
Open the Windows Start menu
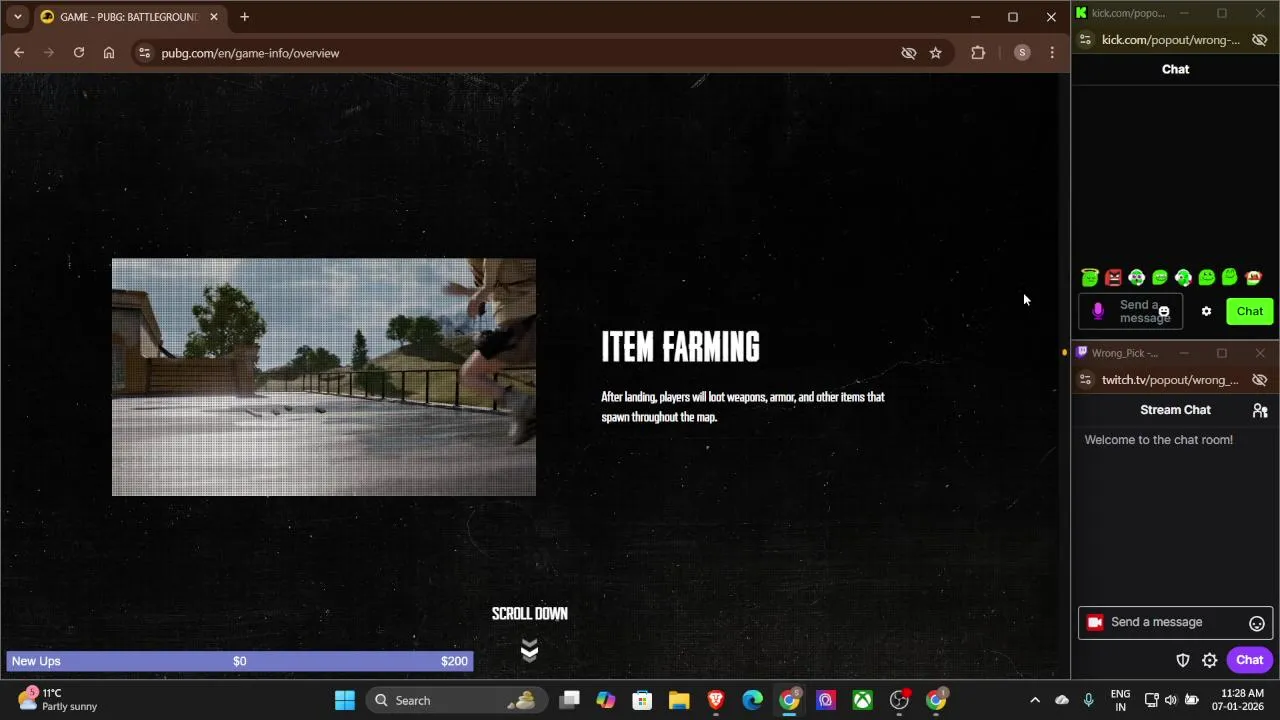coord(345,700)
